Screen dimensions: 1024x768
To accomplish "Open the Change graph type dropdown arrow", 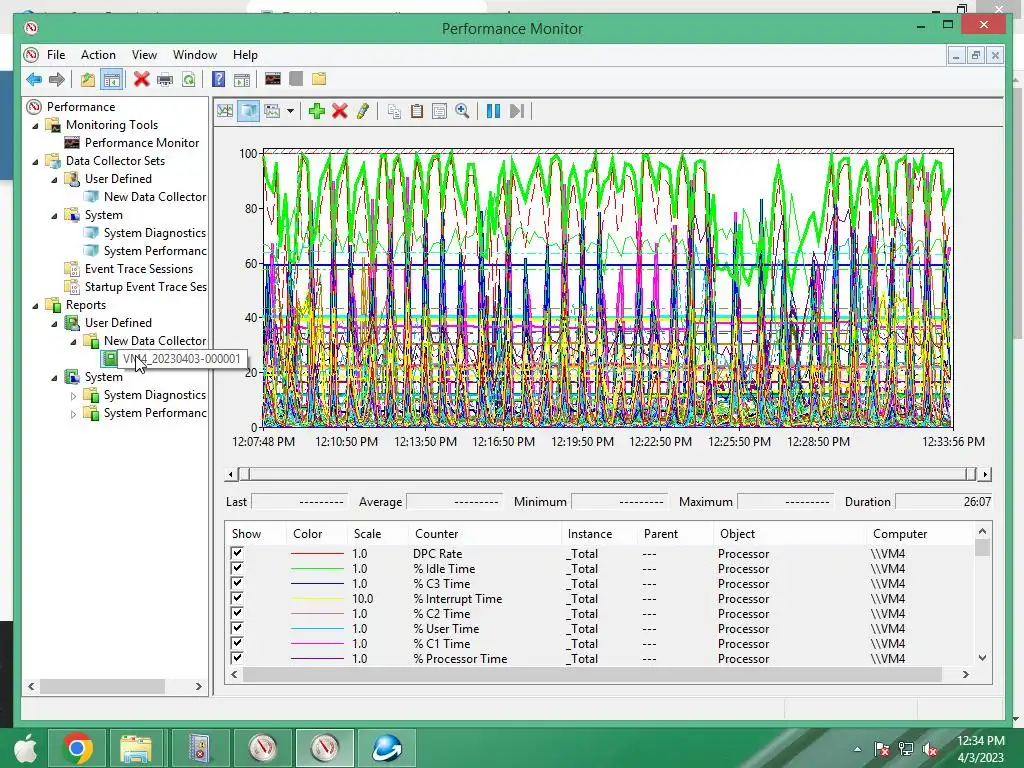I will click(290, 111).
